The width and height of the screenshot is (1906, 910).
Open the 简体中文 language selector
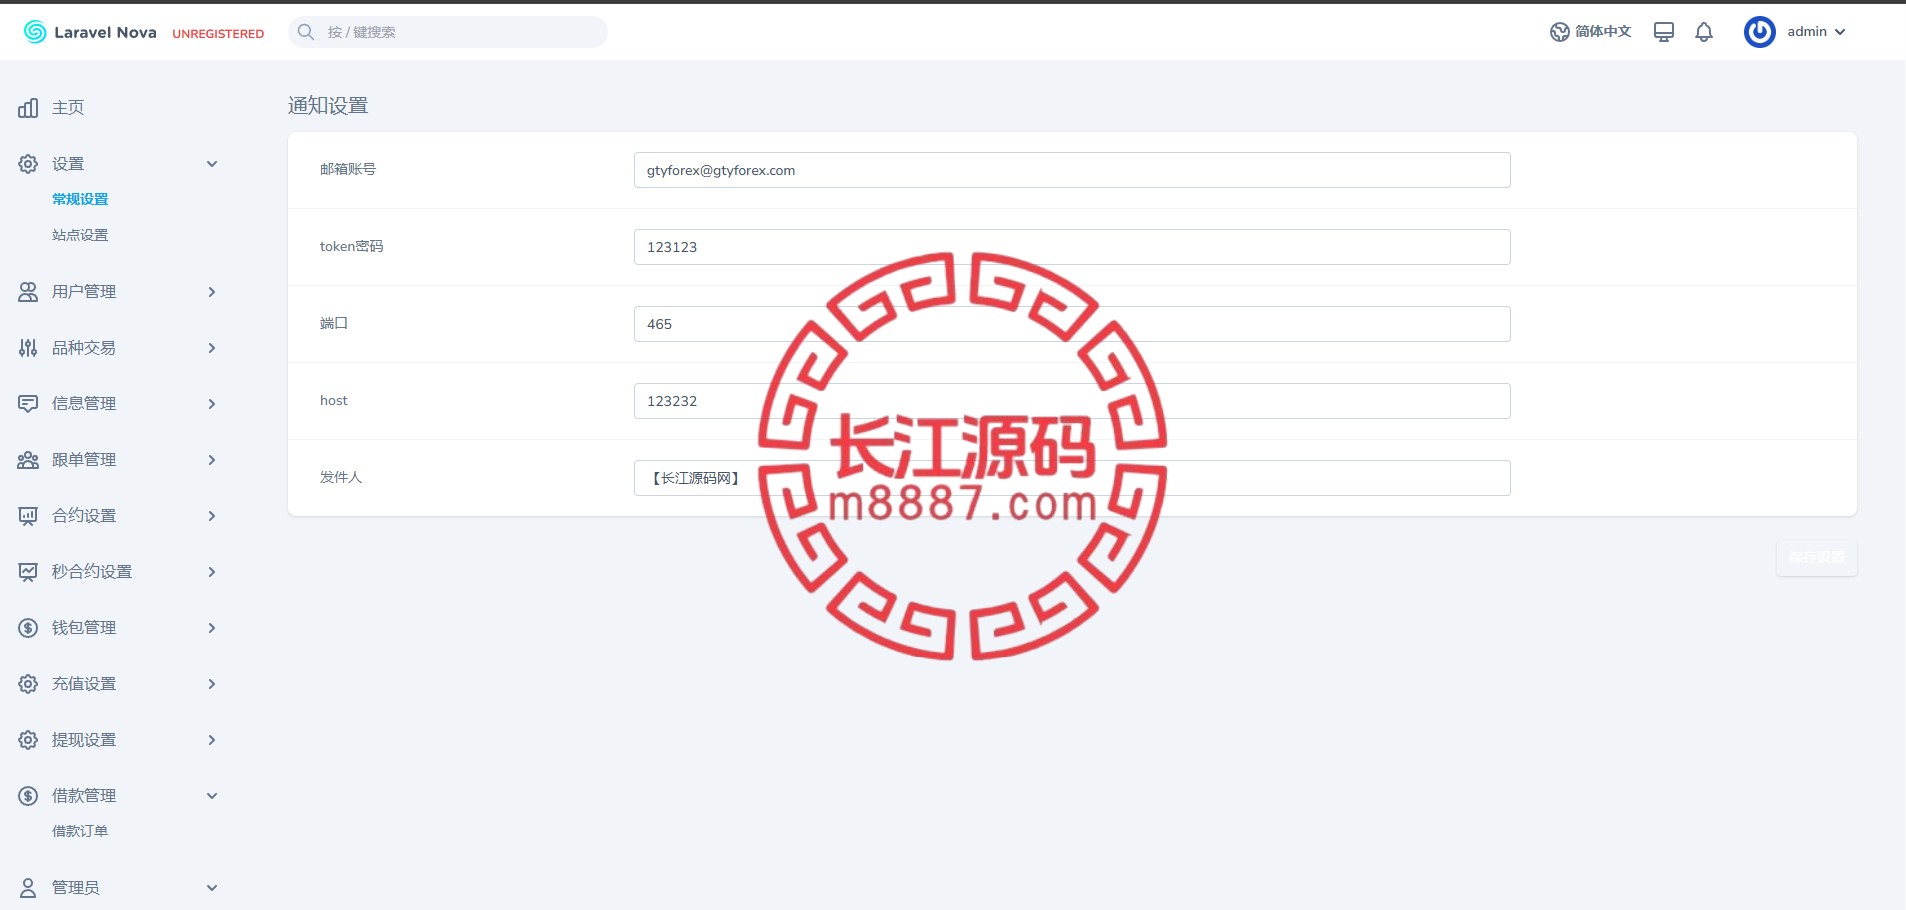tap(1590, 32)
